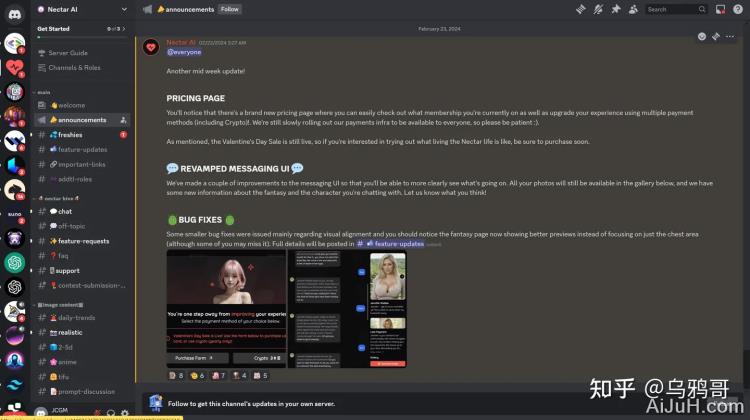The image size is (750, 420).
Task: Open the message's more options menu
Action: click(x=731, y=36)
